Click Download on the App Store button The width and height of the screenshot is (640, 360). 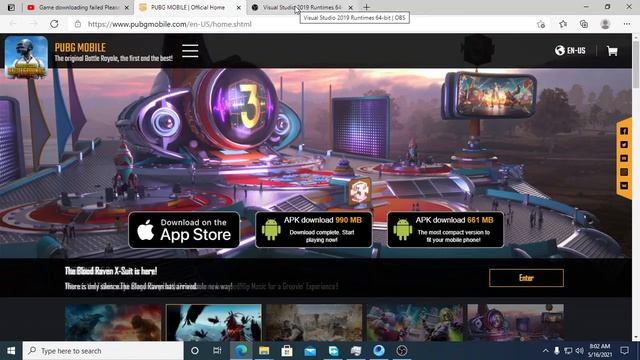coord(184,230)
